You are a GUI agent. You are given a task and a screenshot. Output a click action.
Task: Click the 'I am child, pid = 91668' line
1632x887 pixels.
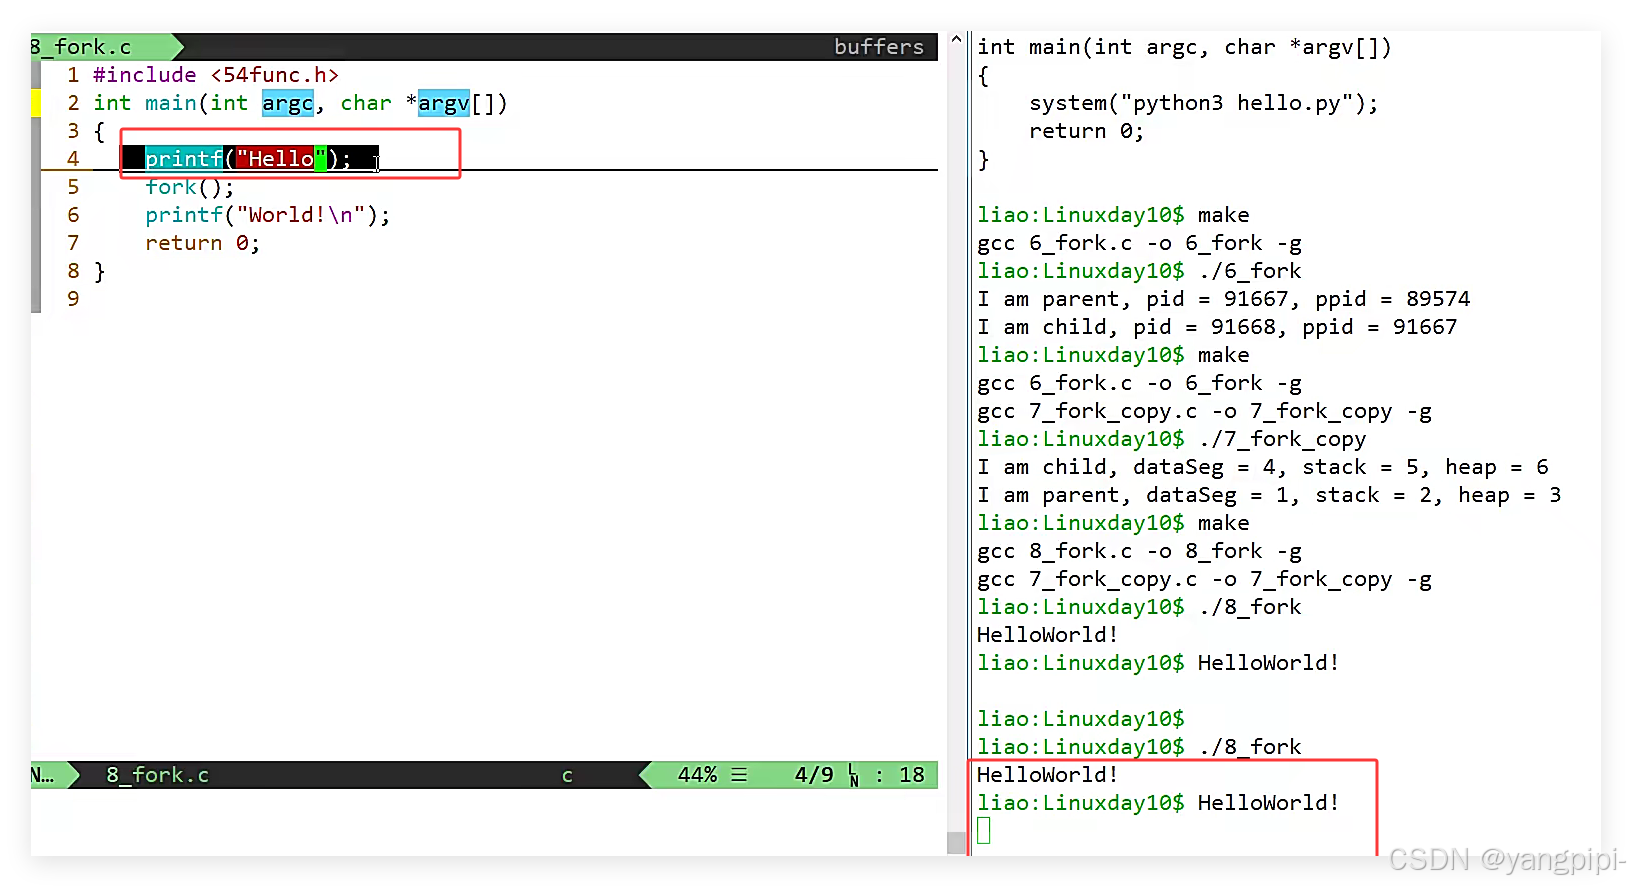click(x=1217, y=327)
